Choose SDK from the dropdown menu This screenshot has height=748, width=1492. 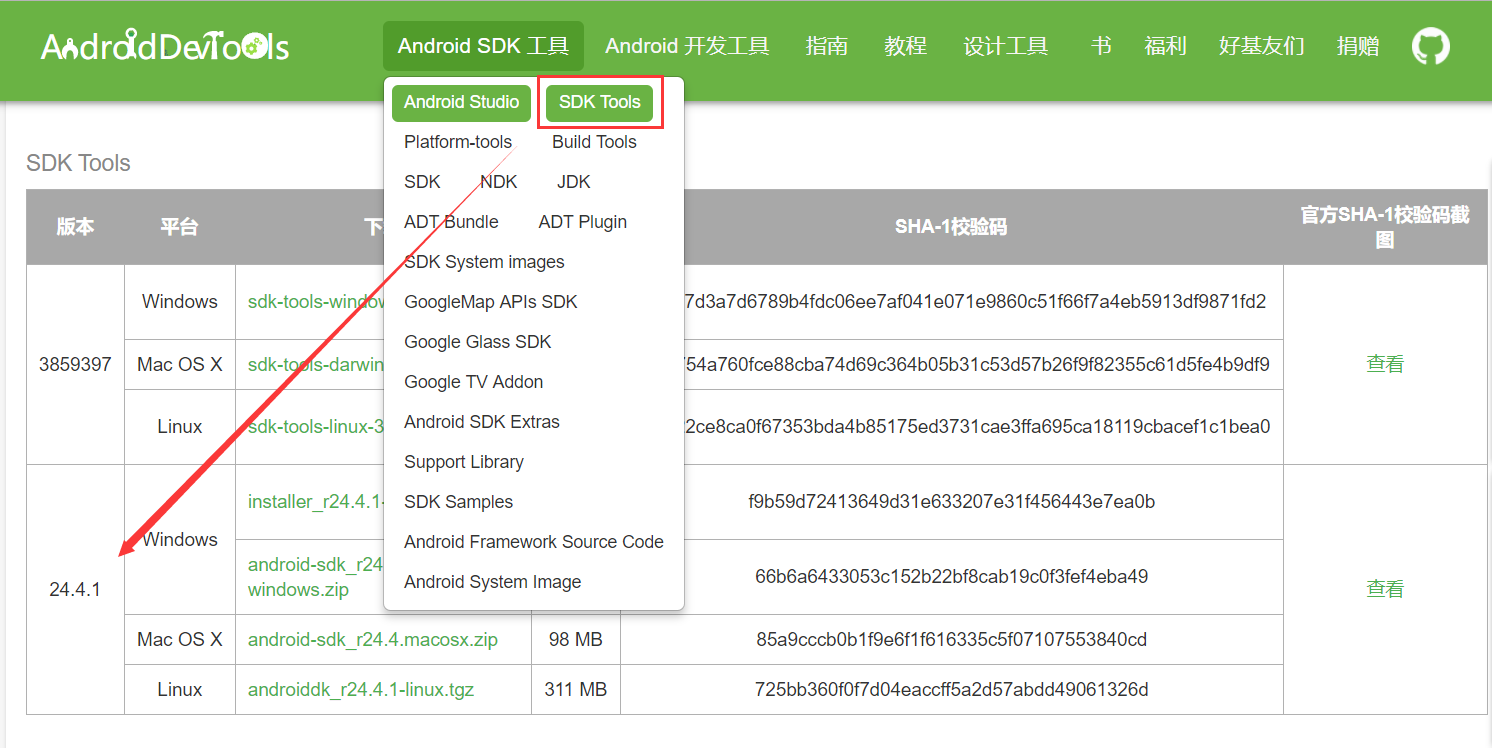click(422, 182)
